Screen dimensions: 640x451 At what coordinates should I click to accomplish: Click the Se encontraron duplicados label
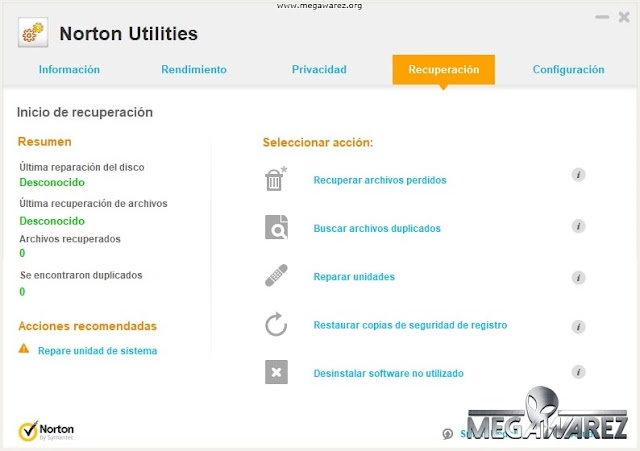click(x=81, y=275)
